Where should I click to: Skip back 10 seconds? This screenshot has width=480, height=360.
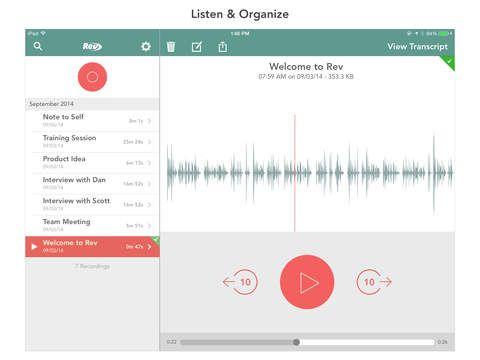240,282
